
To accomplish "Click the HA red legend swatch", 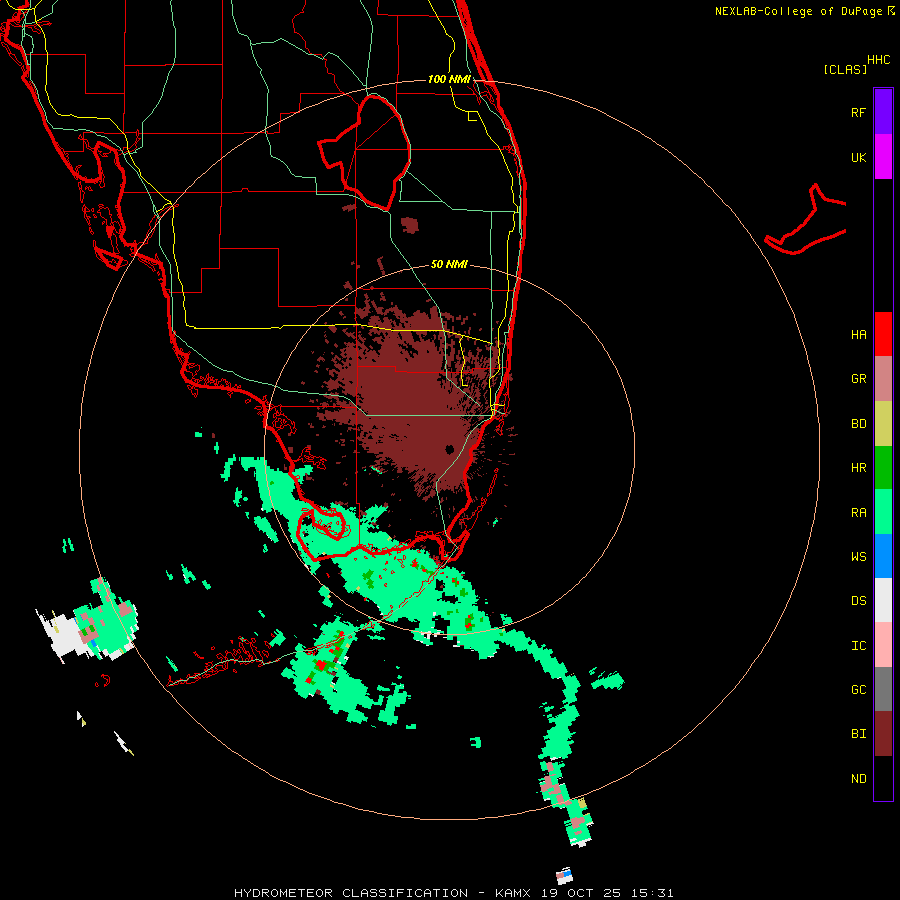I will 883,334.
